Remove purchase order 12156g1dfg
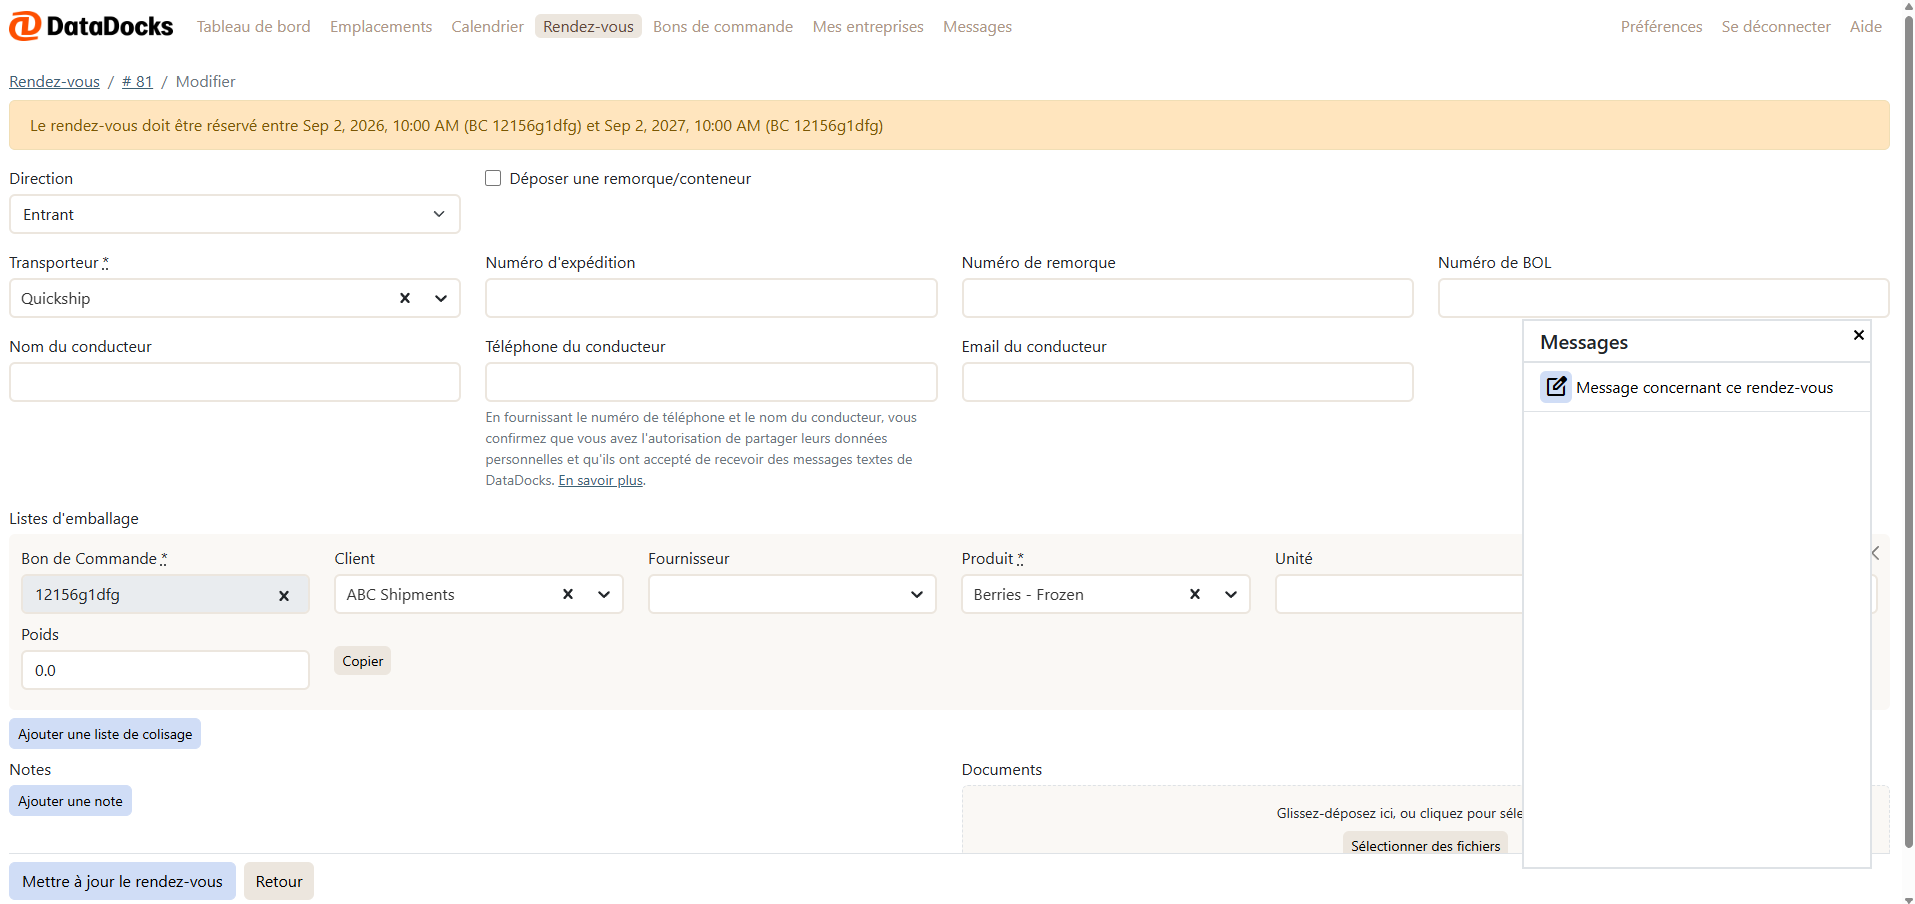The width and height of the screenshot is (1915, 904). click(284, 596)
